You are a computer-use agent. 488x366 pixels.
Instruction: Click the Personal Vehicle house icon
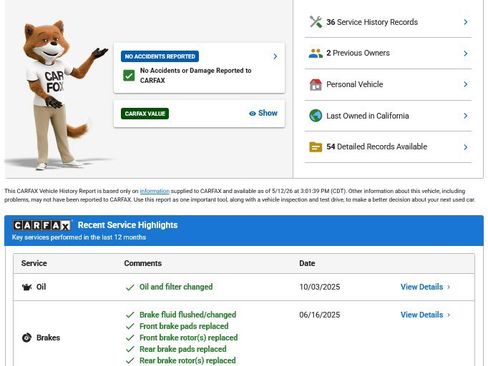(316, 85)
